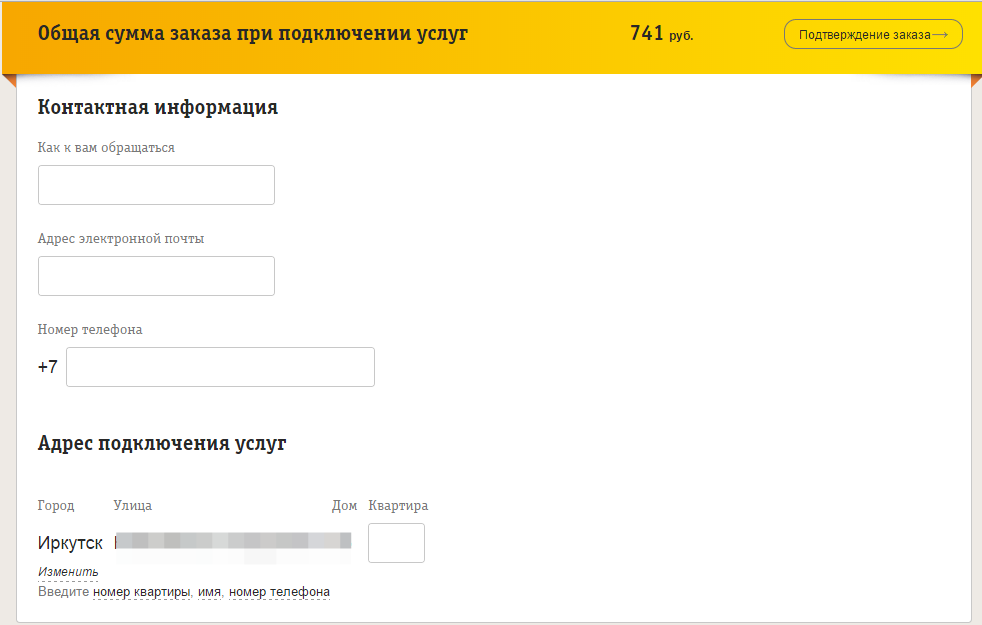Click the blurred street address value
The width and height of the screenshot is (982, 625).
tap(233, 542)
